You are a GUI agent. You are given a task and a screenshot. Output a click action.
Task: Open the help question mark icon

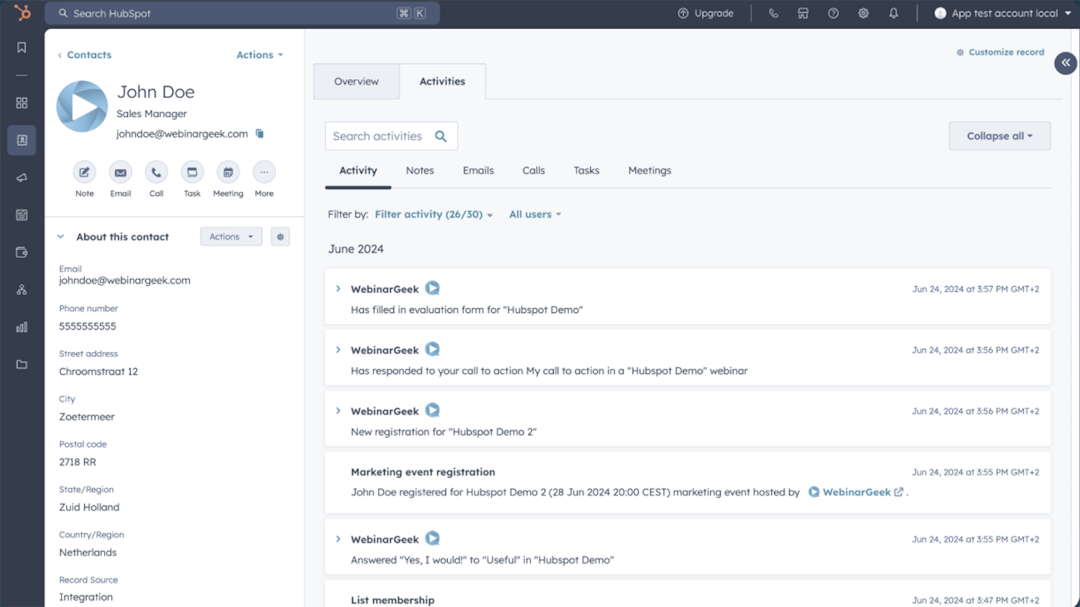[833, 13]
